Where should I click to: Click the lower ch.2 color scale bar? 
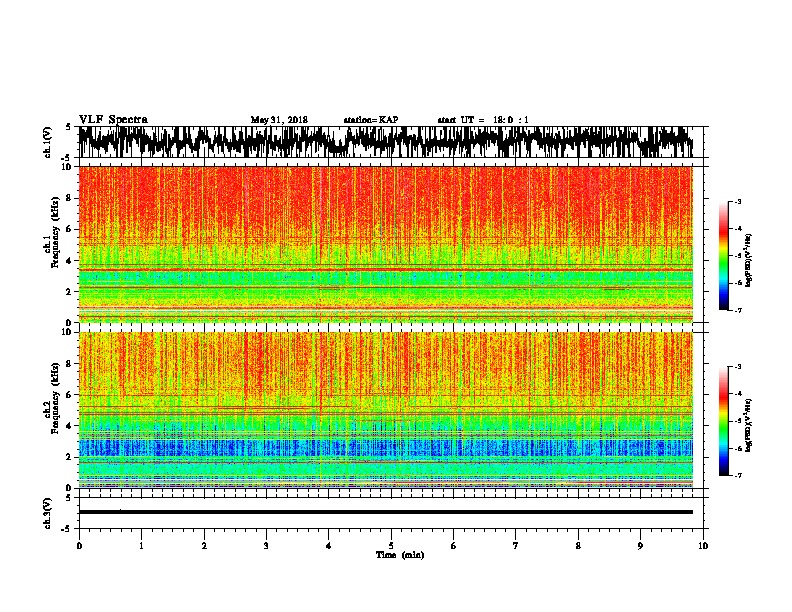pos(723,421)
